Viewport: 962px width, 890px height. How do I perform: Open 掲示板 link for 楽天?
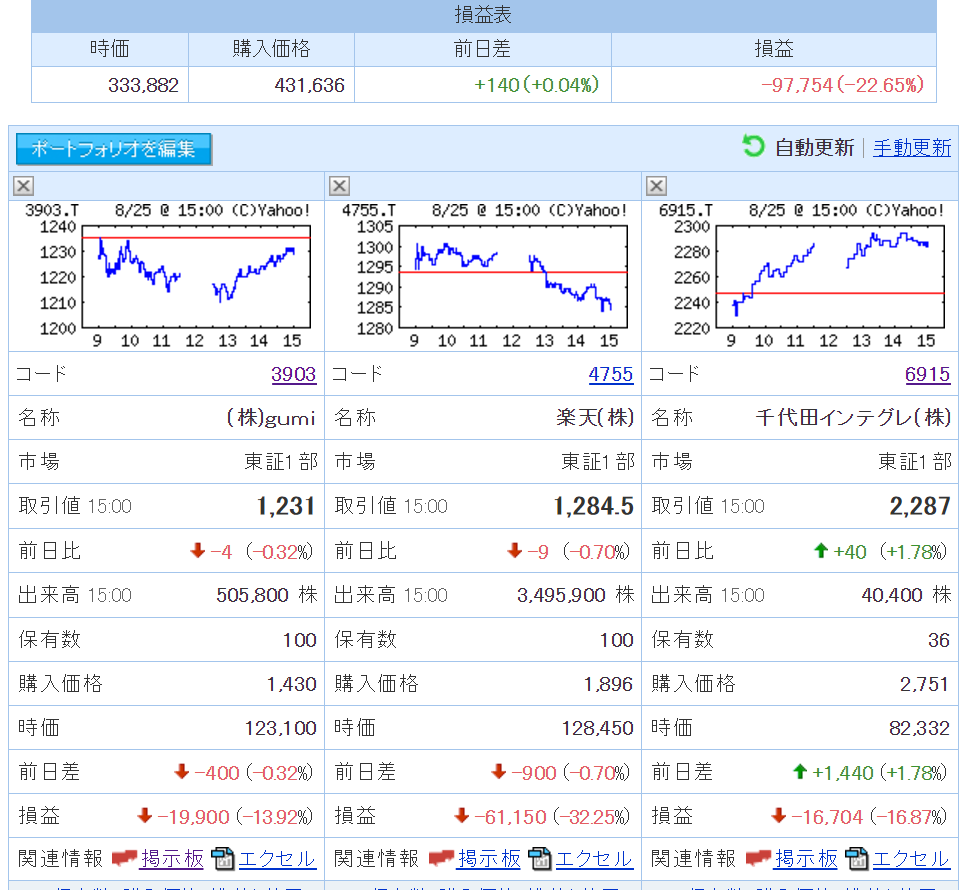[x=489, y=859]
